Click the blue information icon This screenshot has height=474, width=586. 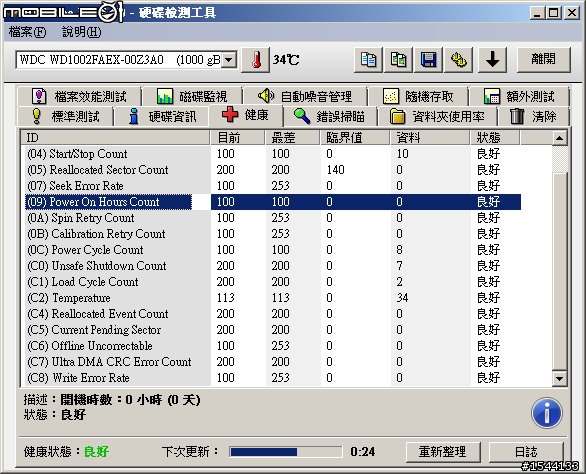[546, 413]
